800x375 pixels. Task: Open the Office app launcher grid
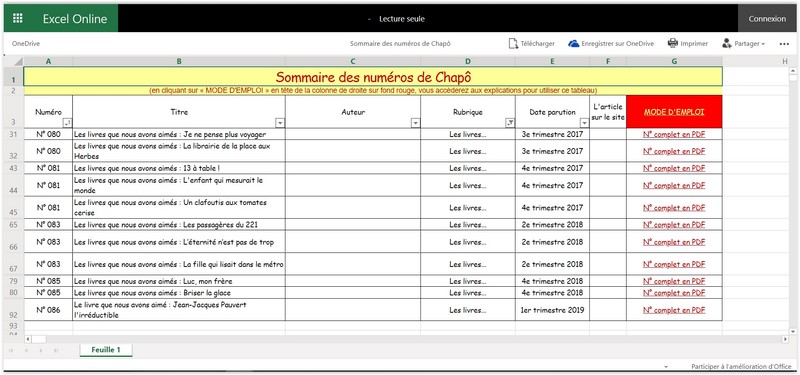[x=18, y=18]
